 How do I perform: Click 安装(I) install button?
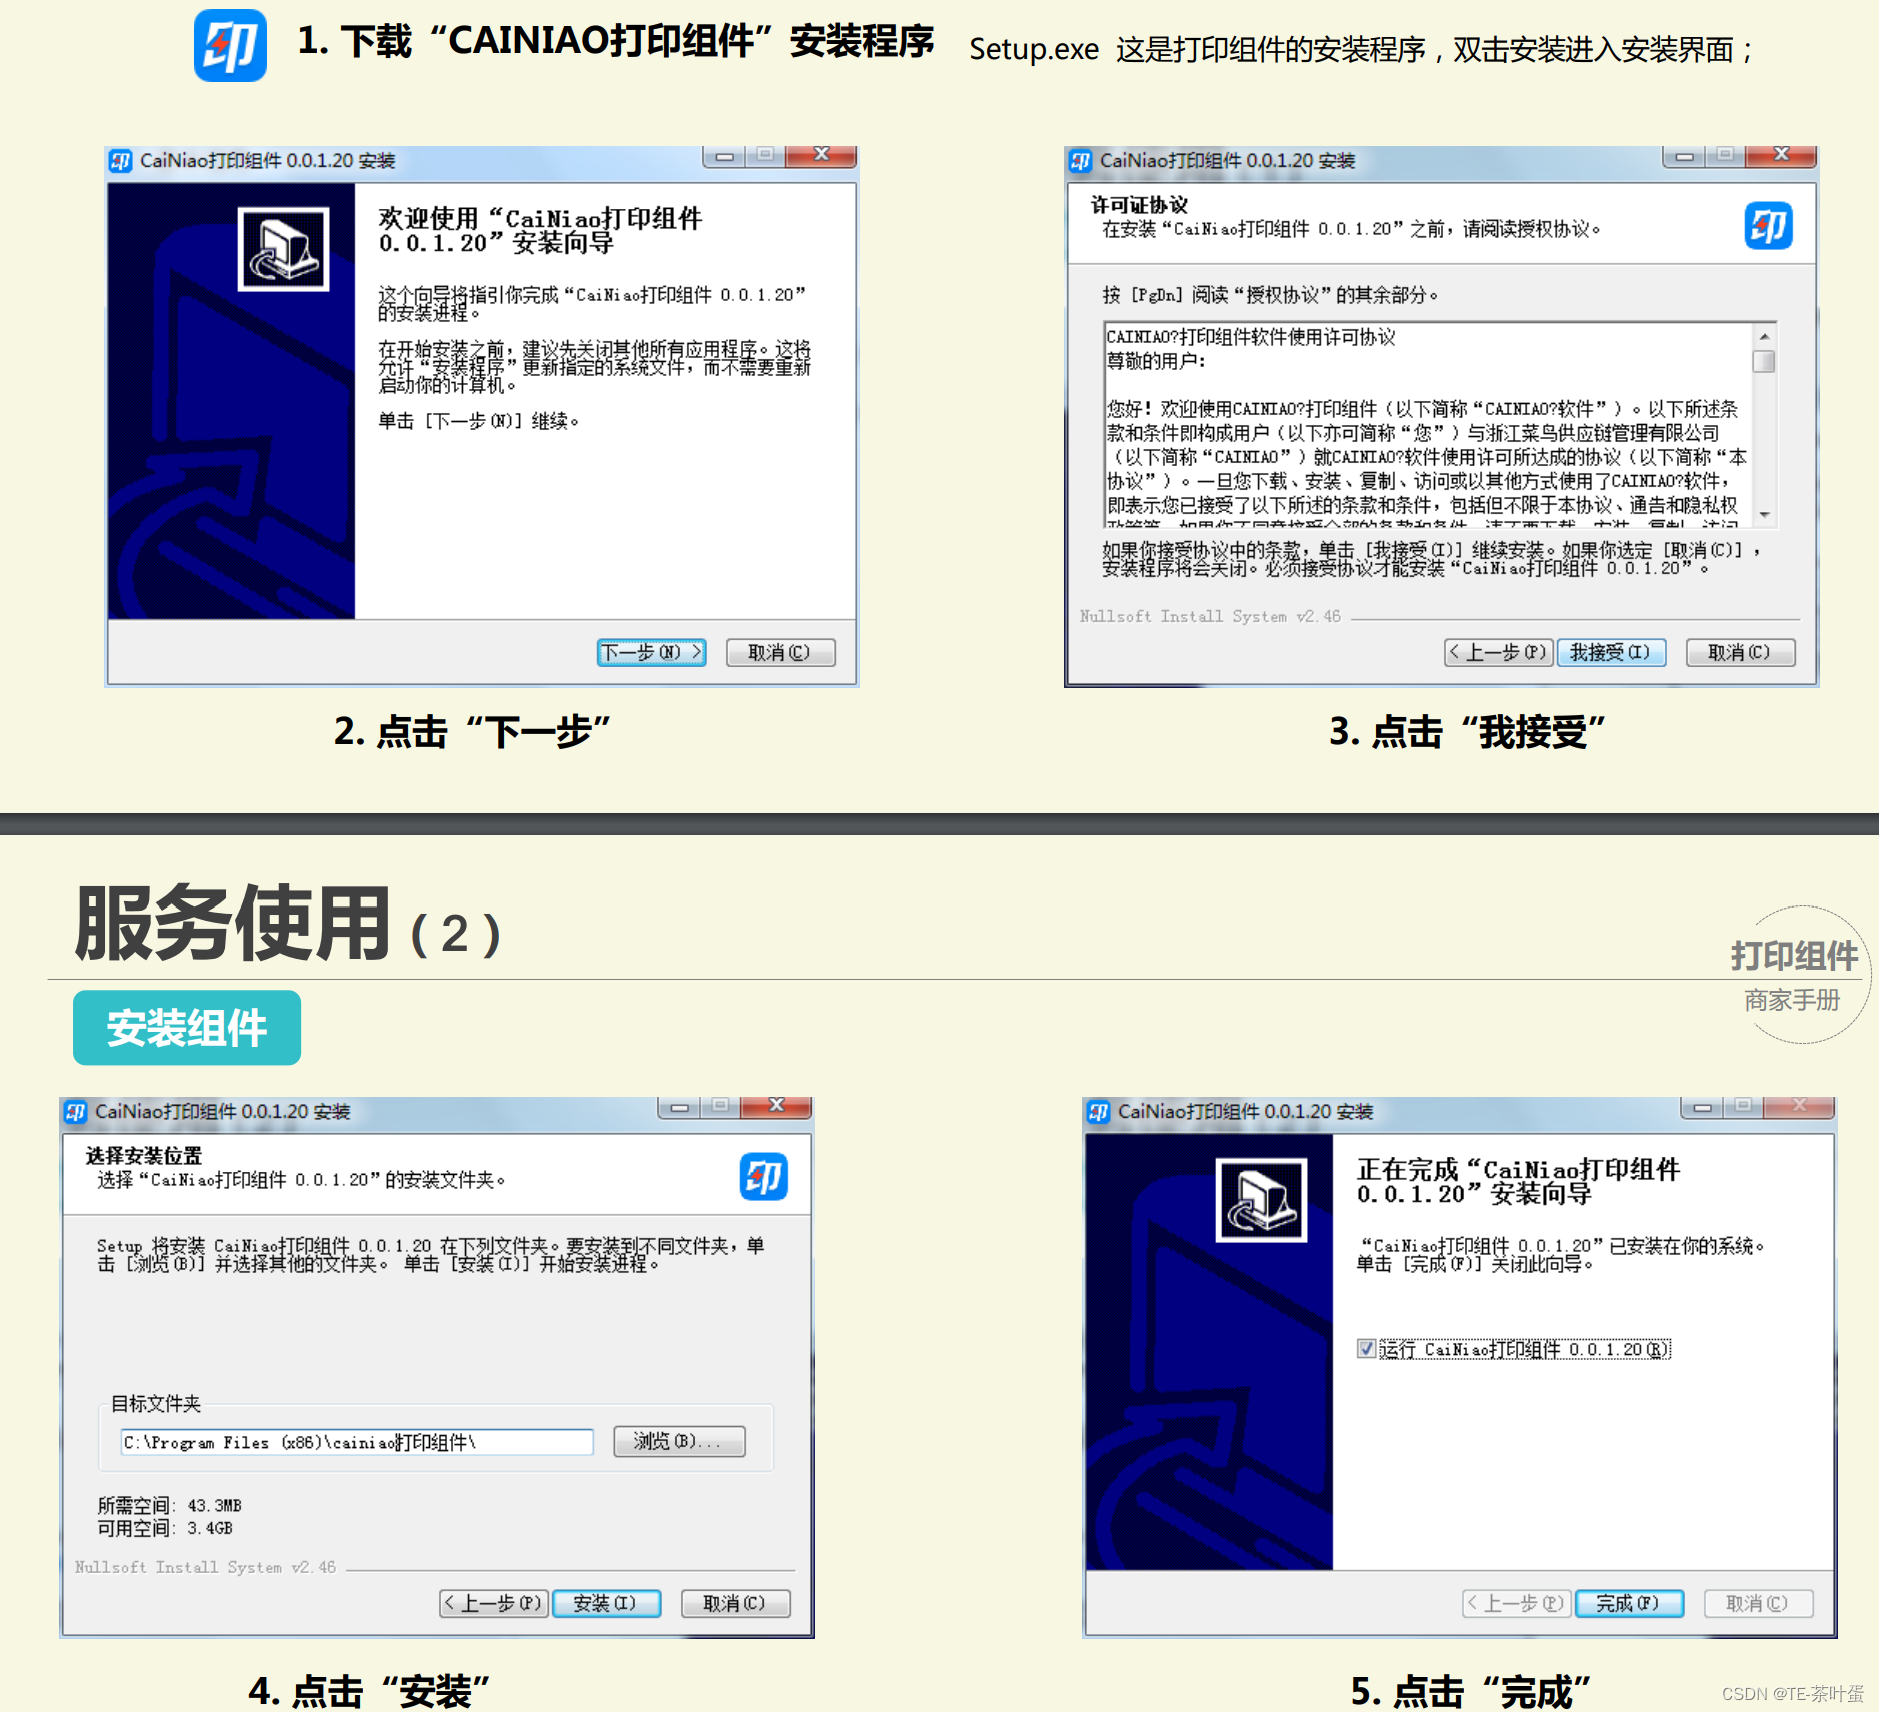pos(606,1603)
